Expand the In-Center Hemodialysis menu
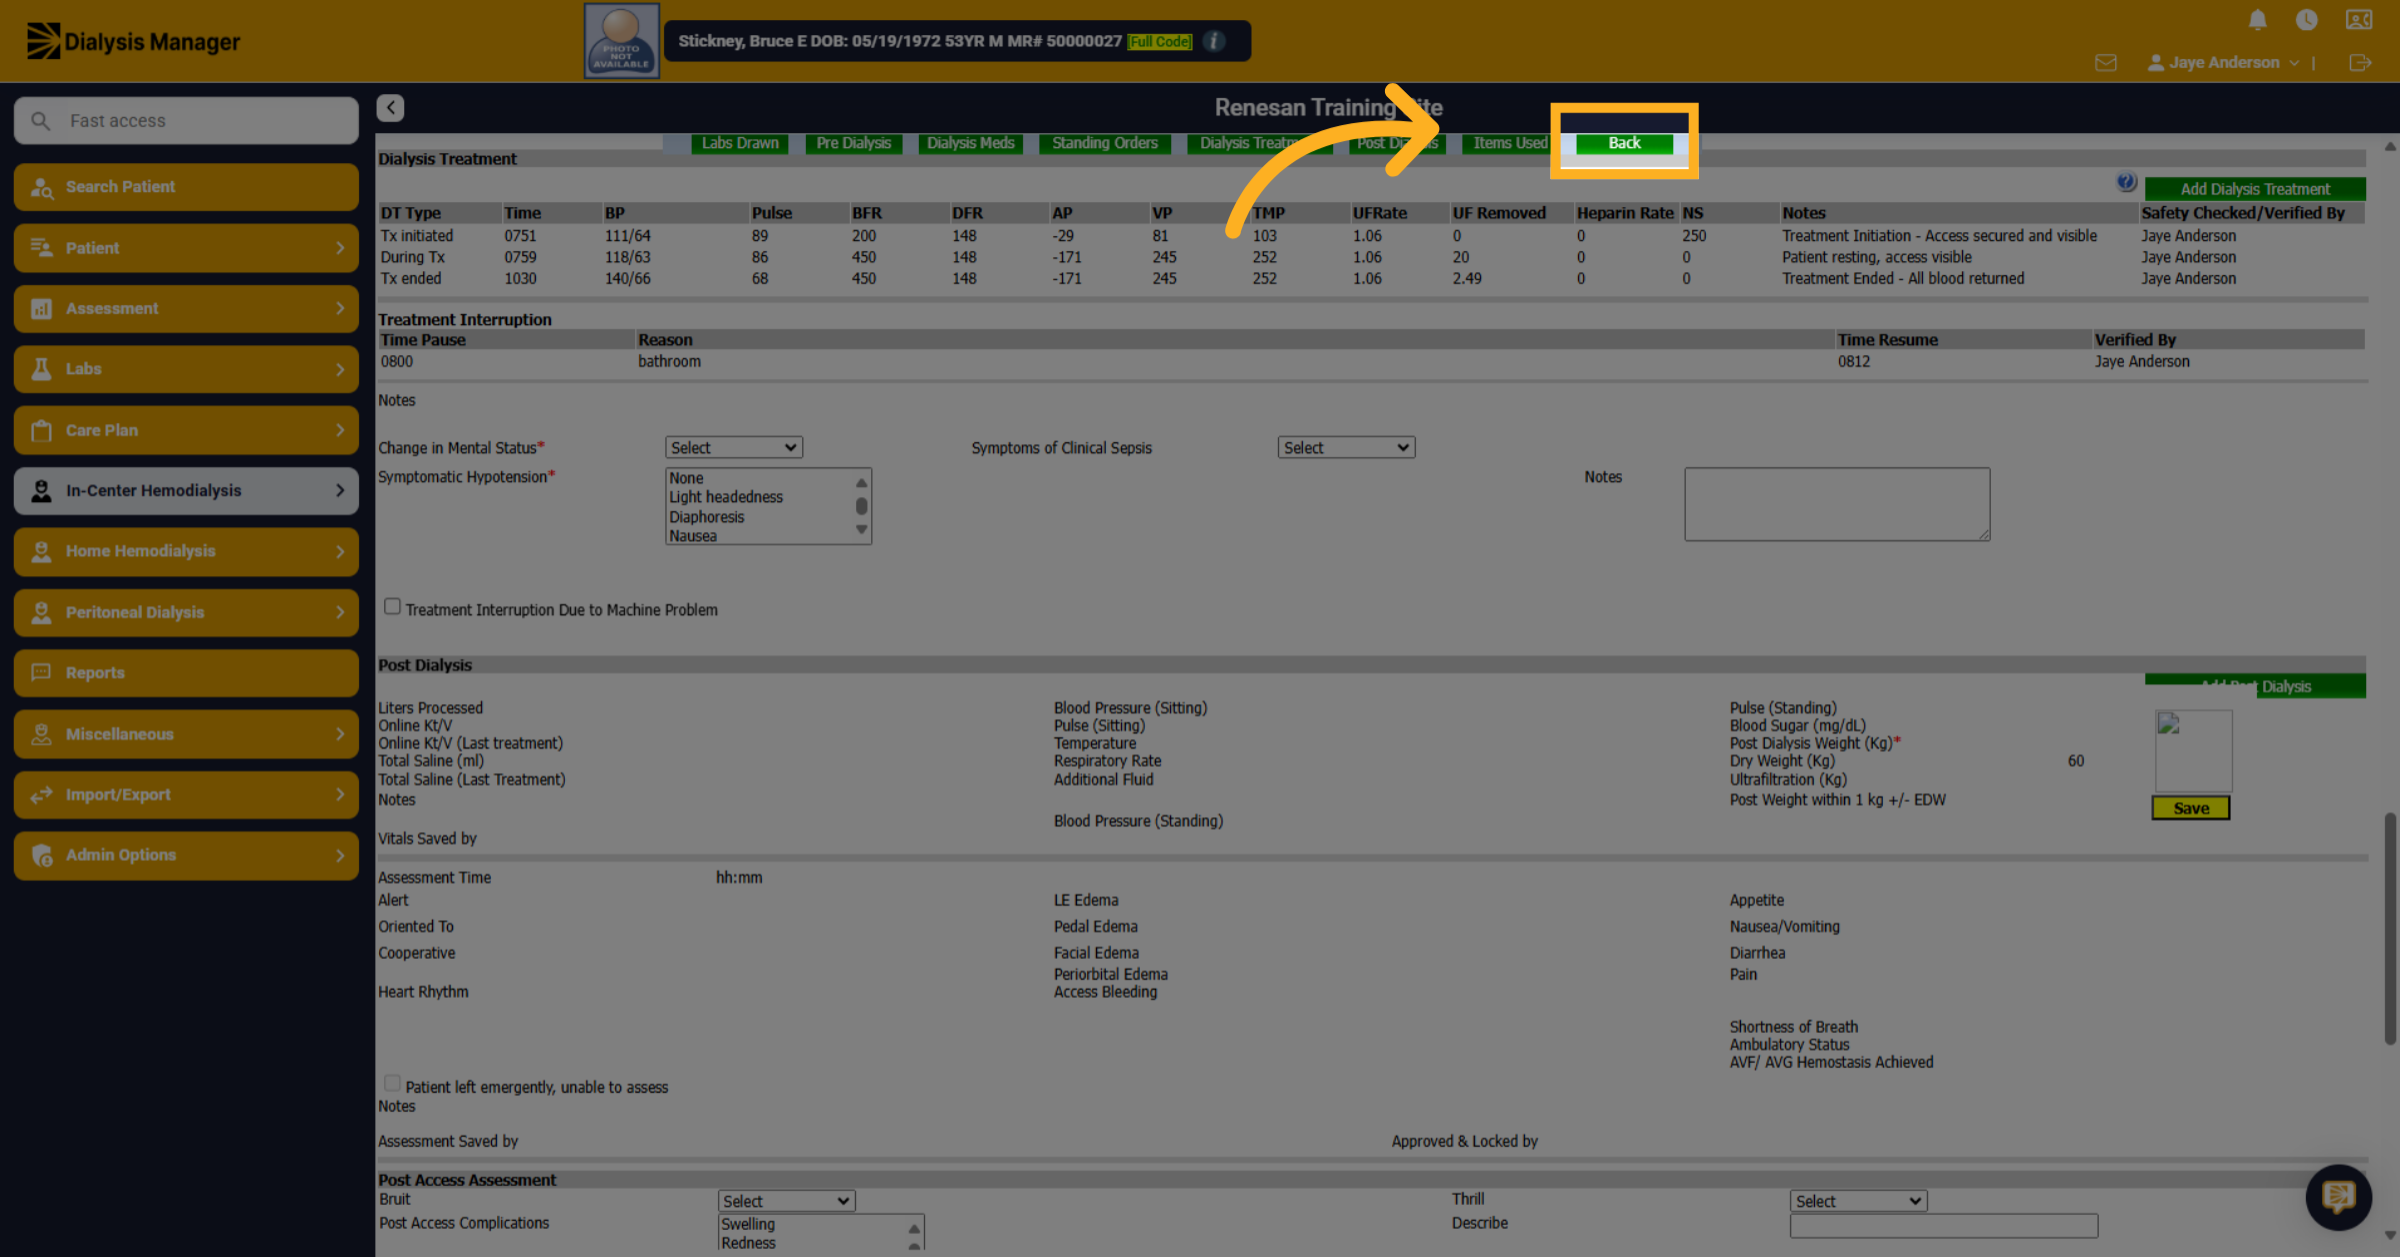Viewport: 2400px width, 1257px height. pyautogui.click(x=187, y=491)
